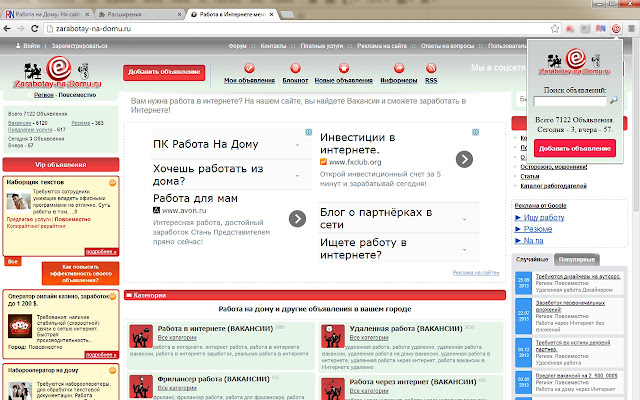Click подробнее on casino operator listing
The height and width of the screenshot is (400, 640).
[x=101, y=355]
